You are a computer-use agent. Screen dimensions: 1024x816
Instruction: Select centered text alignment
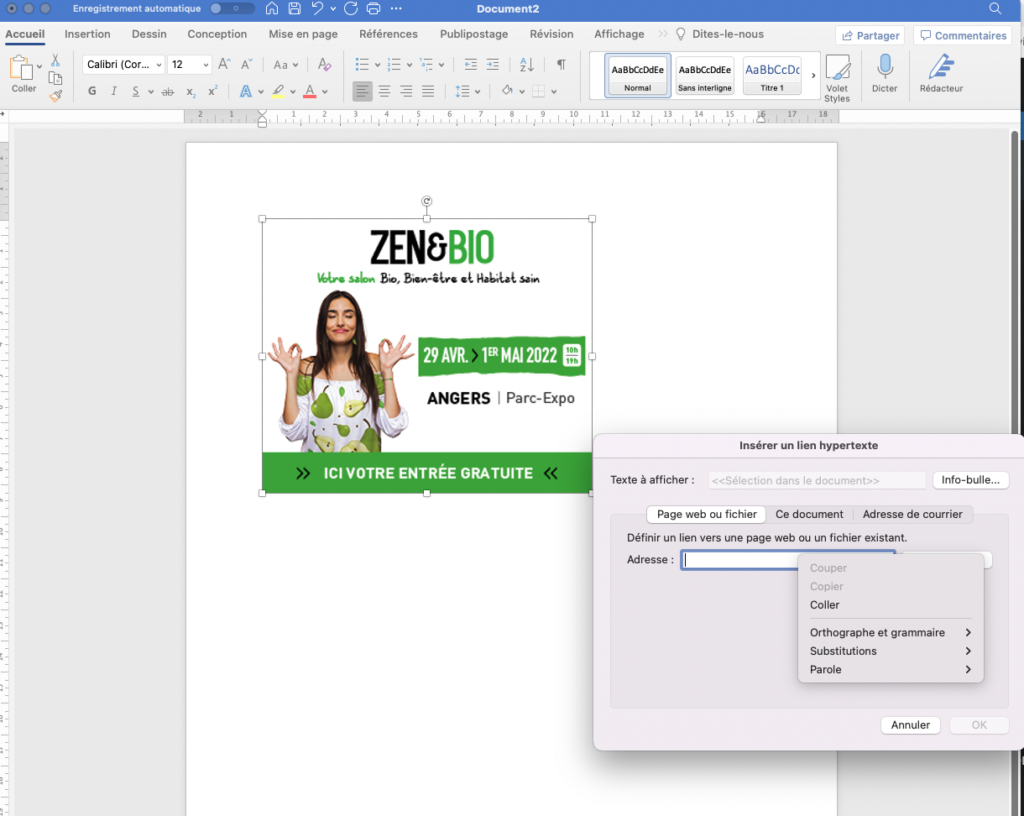(x=384, y=91)
